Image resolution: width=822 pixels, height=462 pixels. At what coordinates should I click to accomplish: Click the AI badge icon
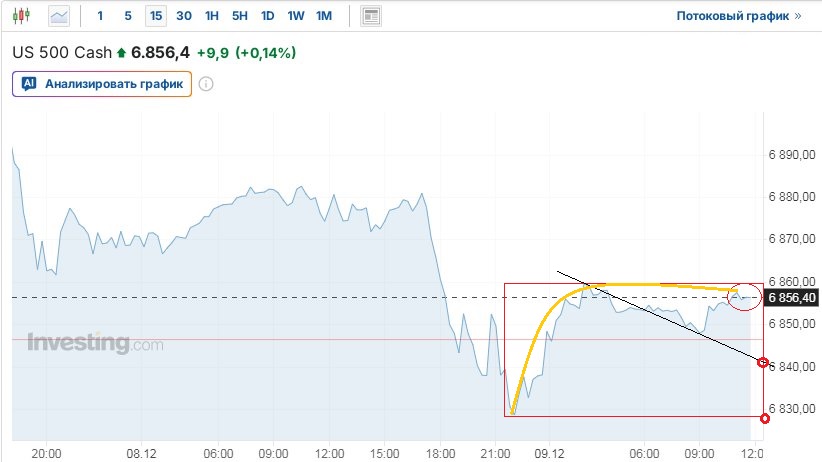point(29,84)
